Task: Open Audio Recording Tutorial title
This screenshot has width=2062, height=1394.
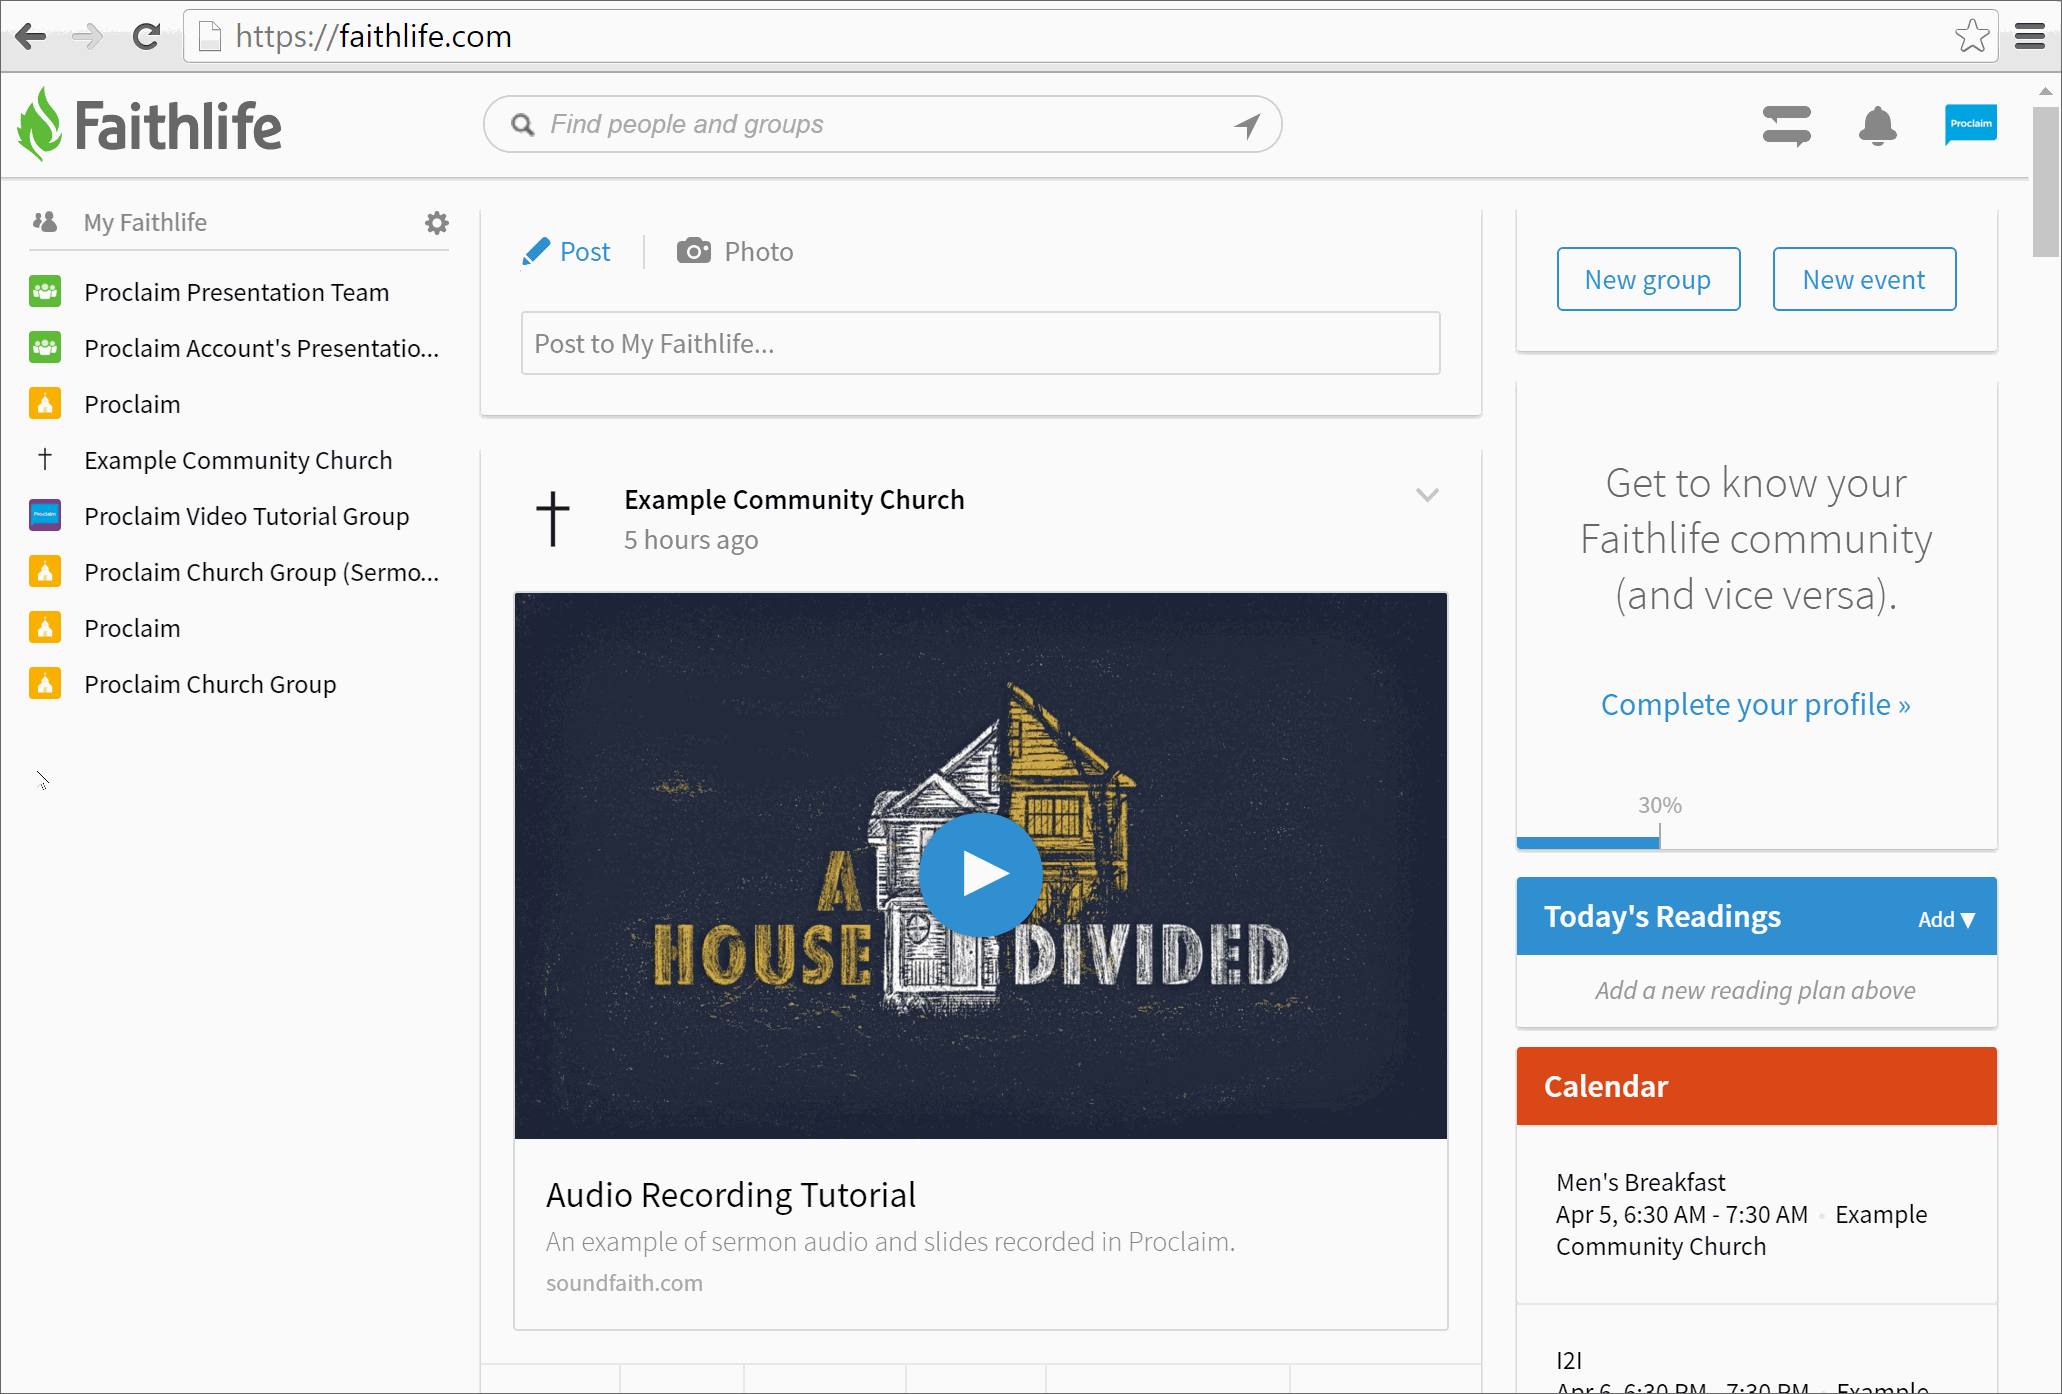Action: pos(731,1195)
